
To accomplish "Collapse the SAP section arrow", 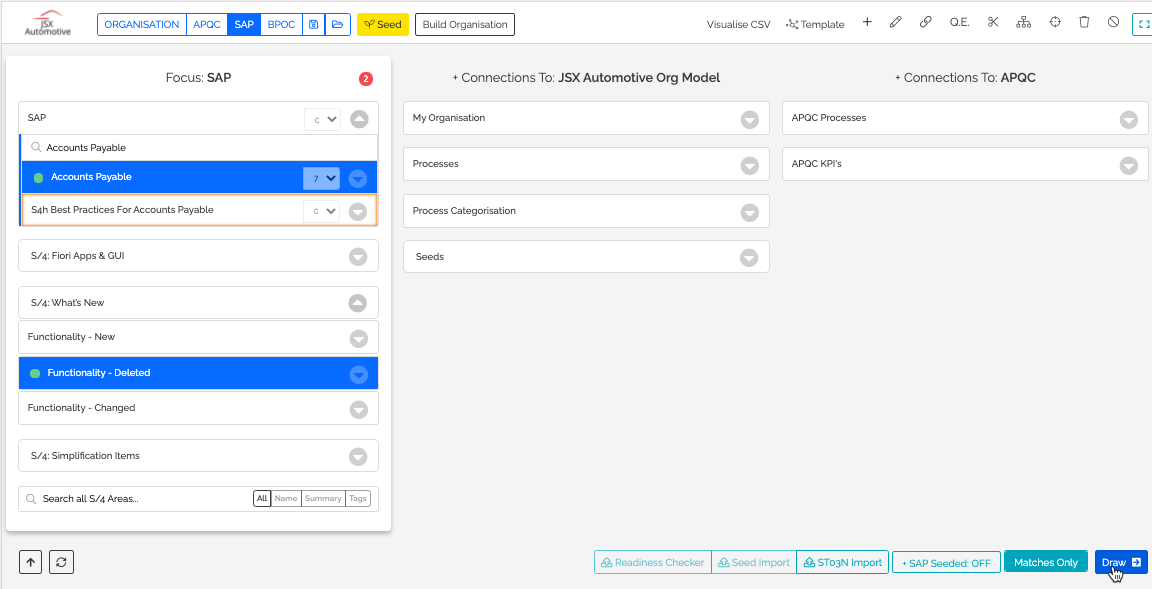I will click(359, 119).
